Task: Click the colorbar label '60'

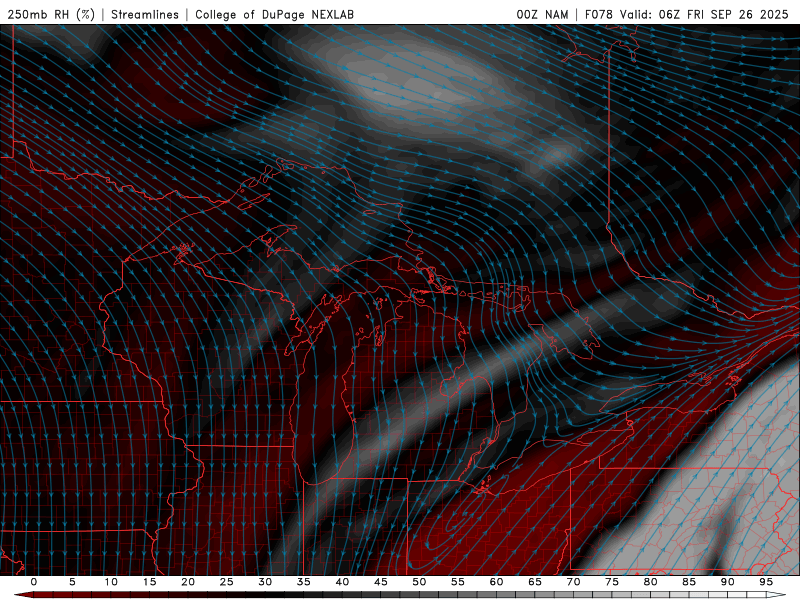Action: point(496,582)
